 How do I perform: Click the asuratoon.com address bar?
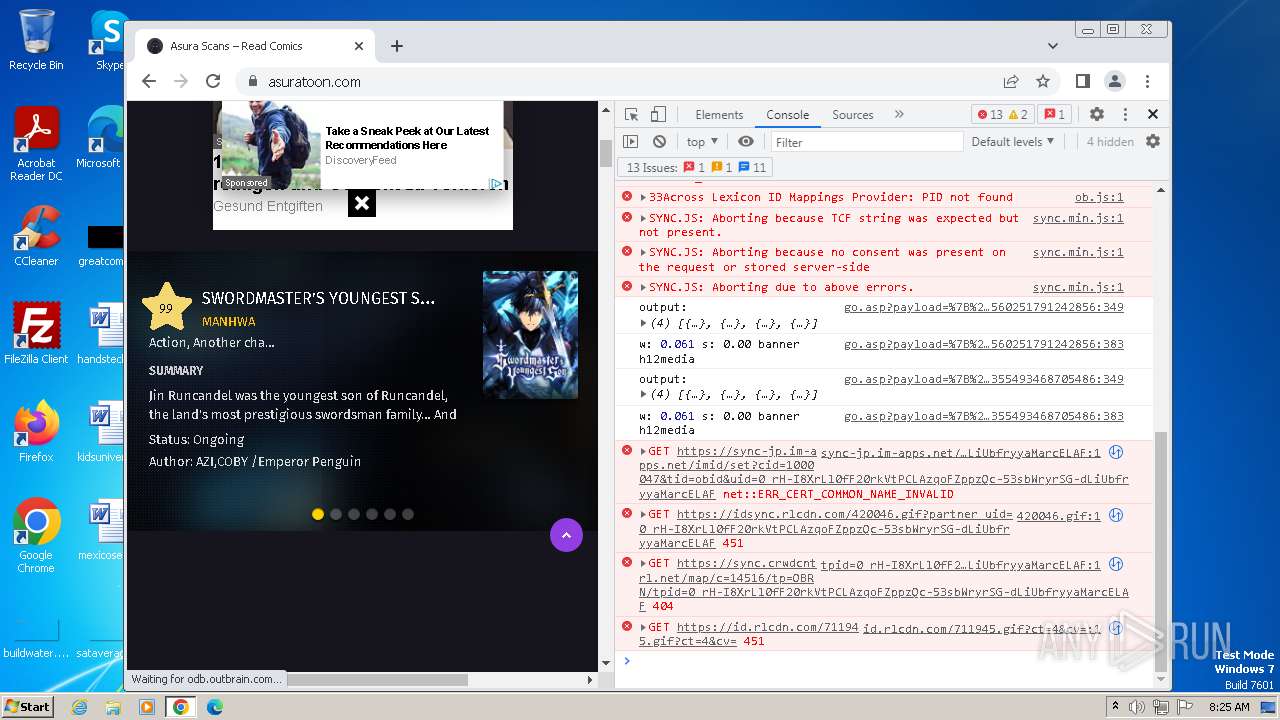tap(620, 82)
